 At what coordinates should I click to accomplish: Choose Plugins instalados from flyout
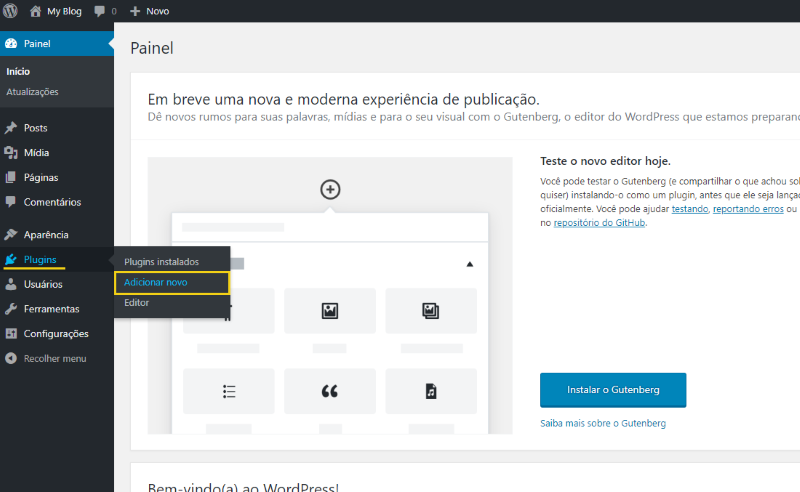[x=162, y=261]
